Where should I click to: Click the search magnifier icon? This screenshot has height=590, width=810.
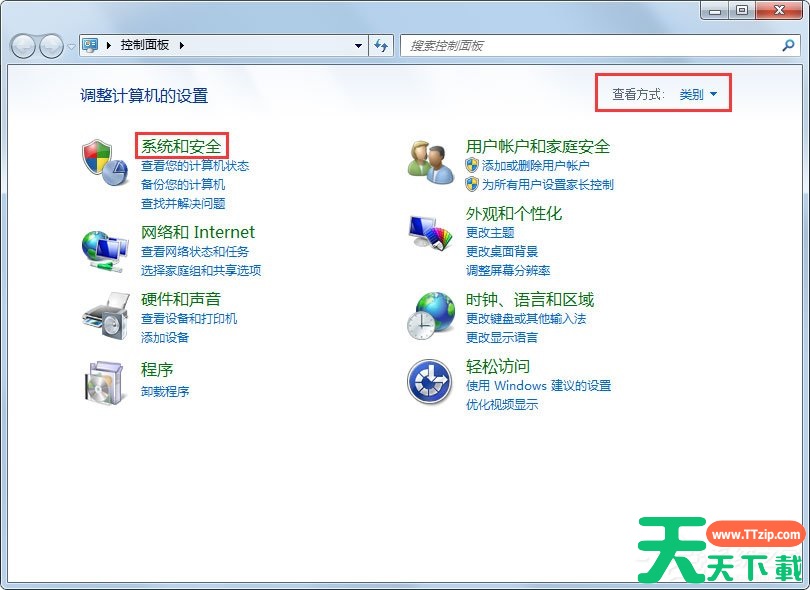(788, 45)
